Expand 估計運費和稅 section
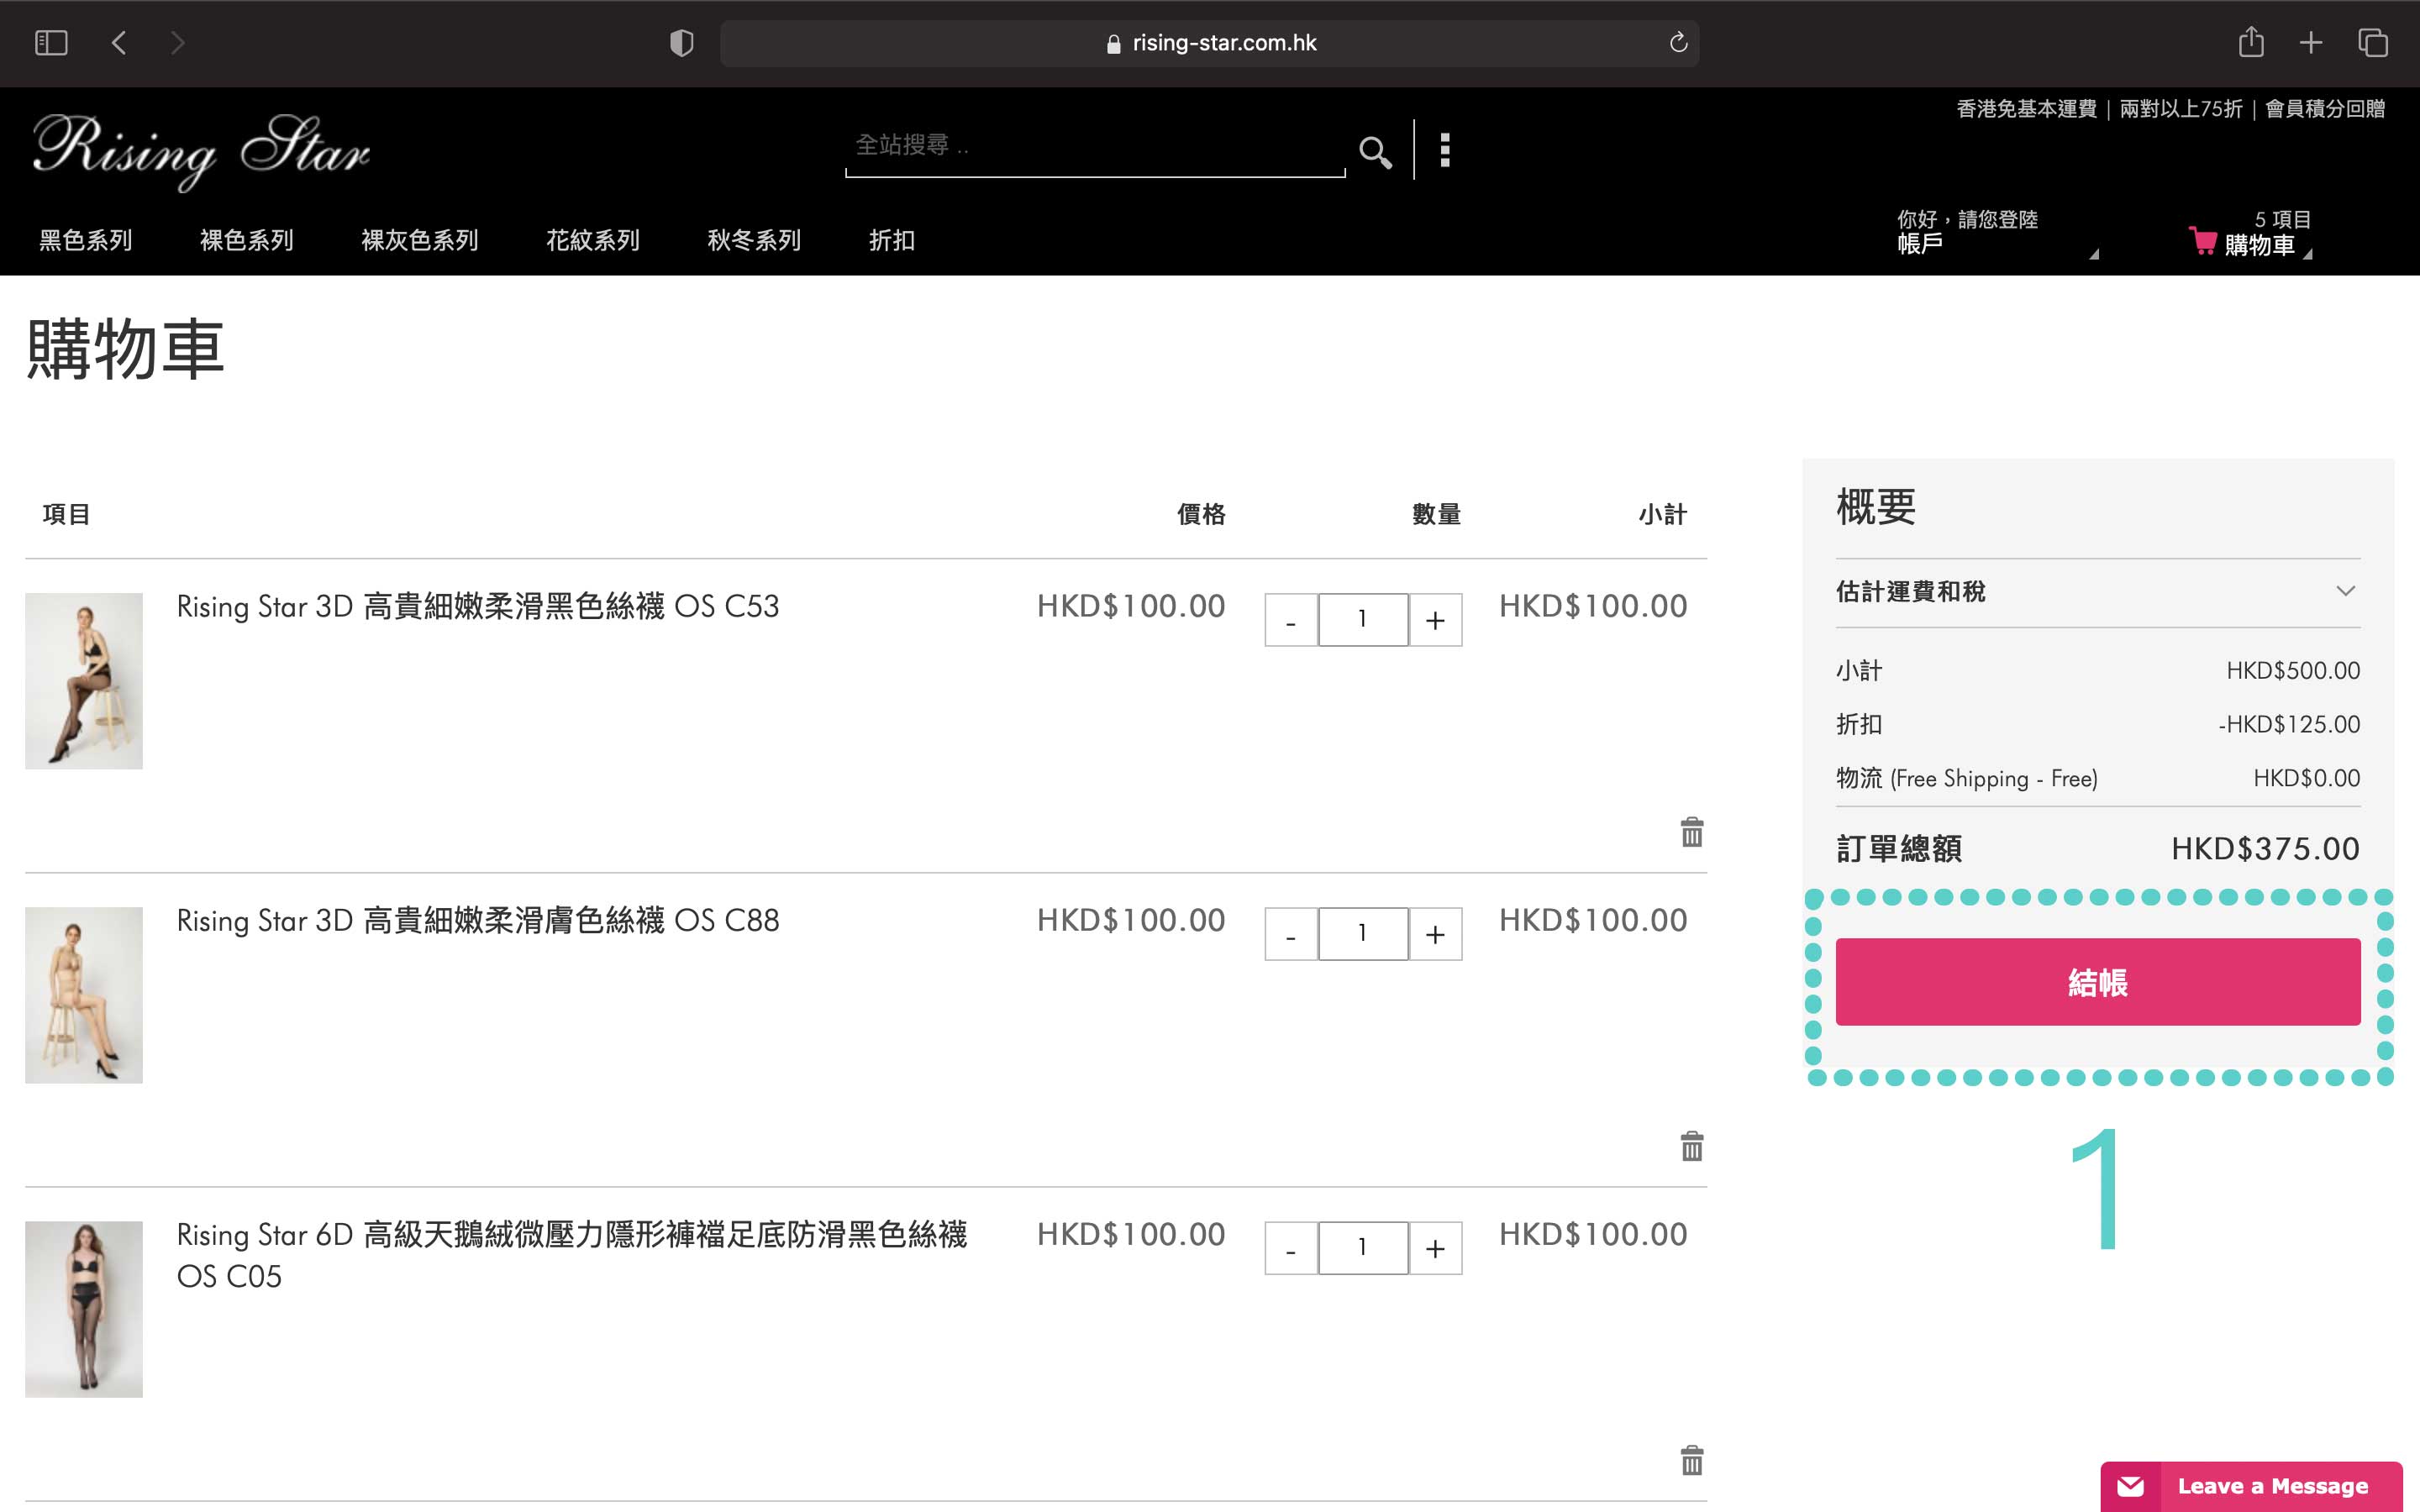This screenshot has height=1512, width=2420. (x=2098, y=592)
